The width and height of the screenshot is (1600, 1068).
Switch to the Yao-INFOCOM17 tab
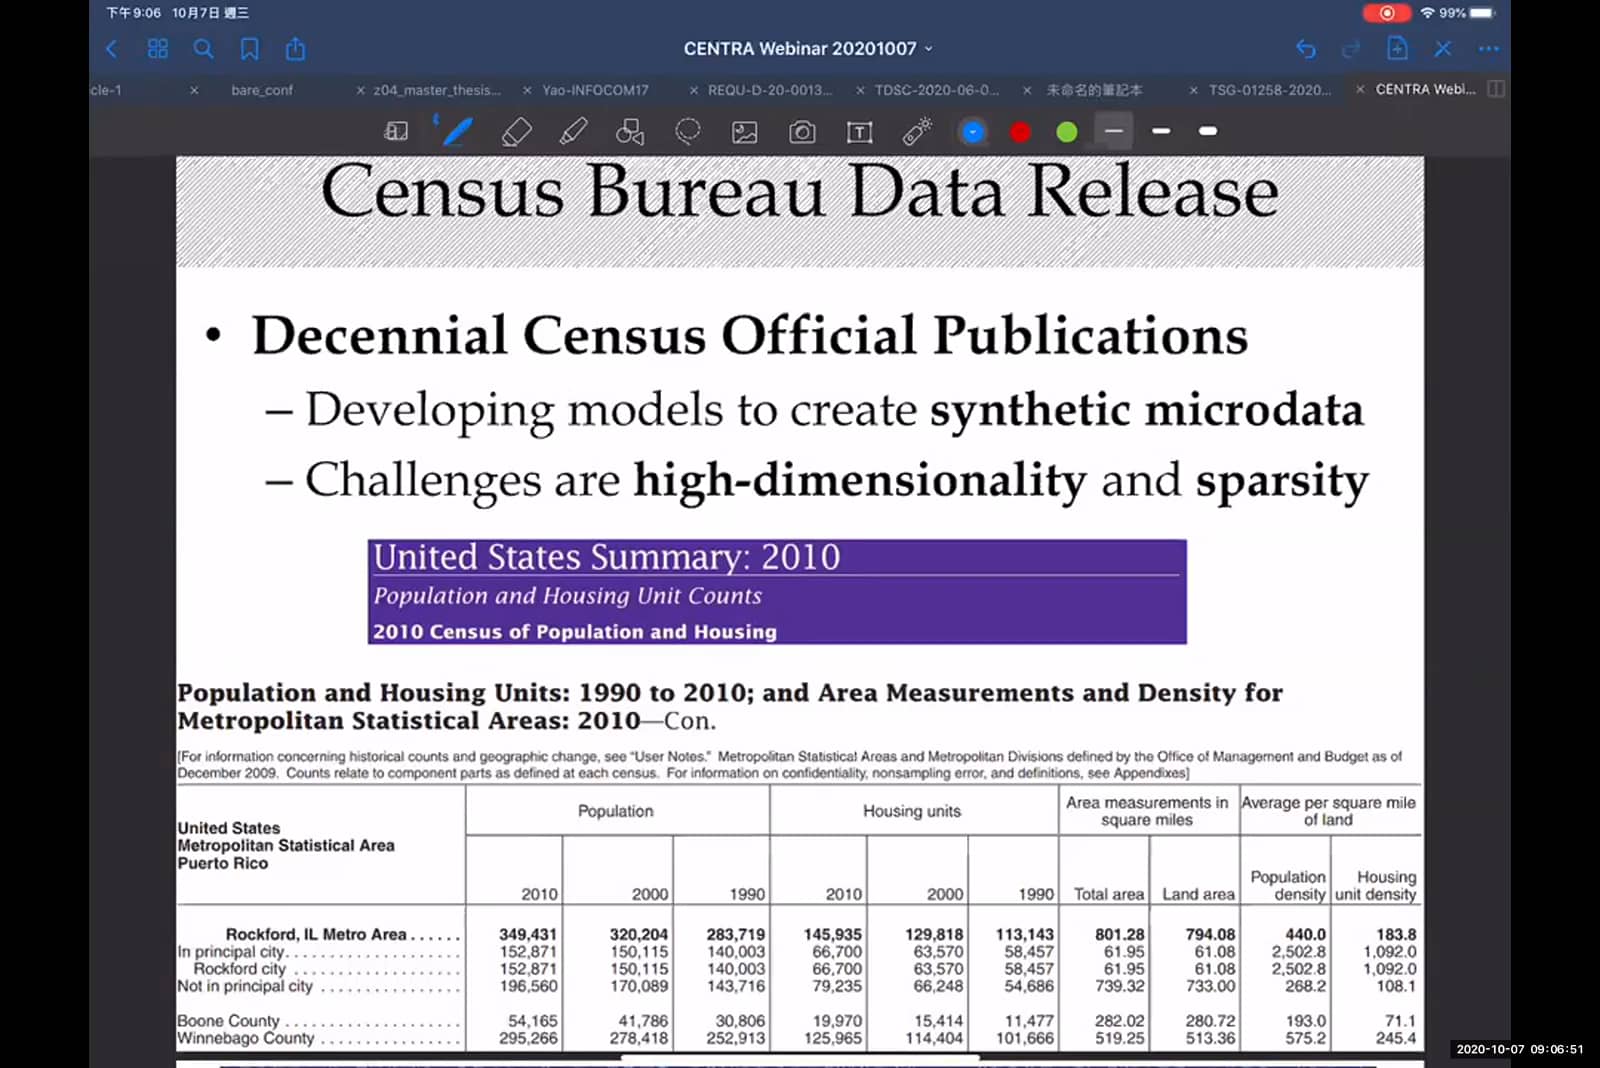[595, 90]
